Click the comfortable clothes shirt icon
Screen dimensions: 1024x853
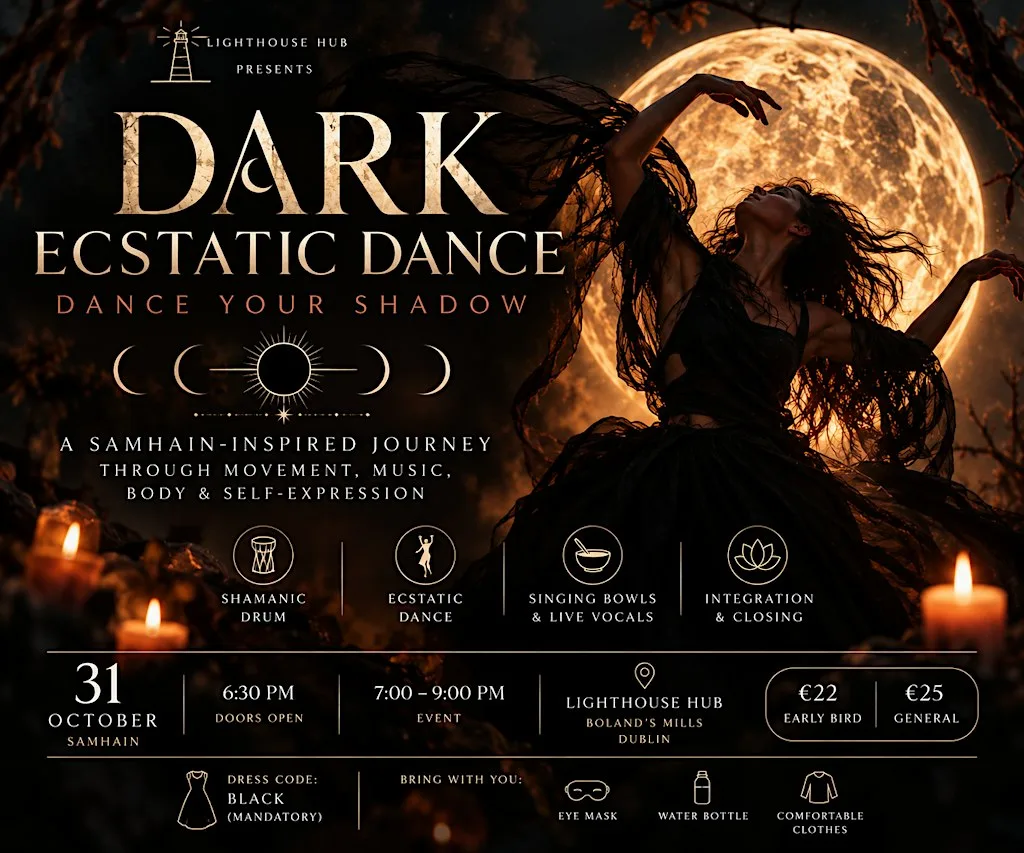point(819,788)
